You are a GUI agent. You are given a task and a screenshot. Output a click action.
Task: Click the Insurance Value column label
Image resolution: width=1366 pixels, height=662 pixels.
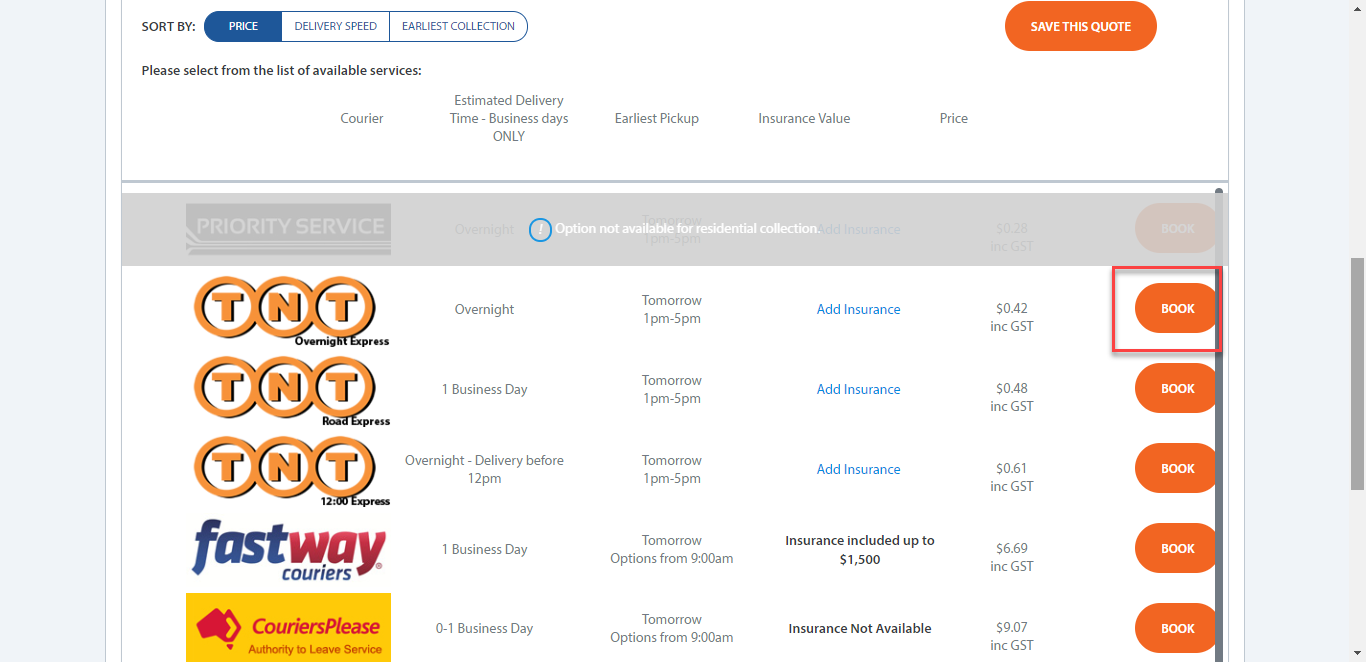pyautogui.click(x=804, y=118)
